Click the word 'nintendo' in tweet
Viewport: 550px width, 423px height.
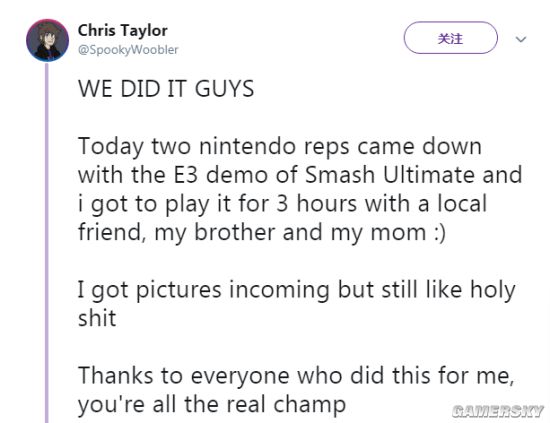247,146
